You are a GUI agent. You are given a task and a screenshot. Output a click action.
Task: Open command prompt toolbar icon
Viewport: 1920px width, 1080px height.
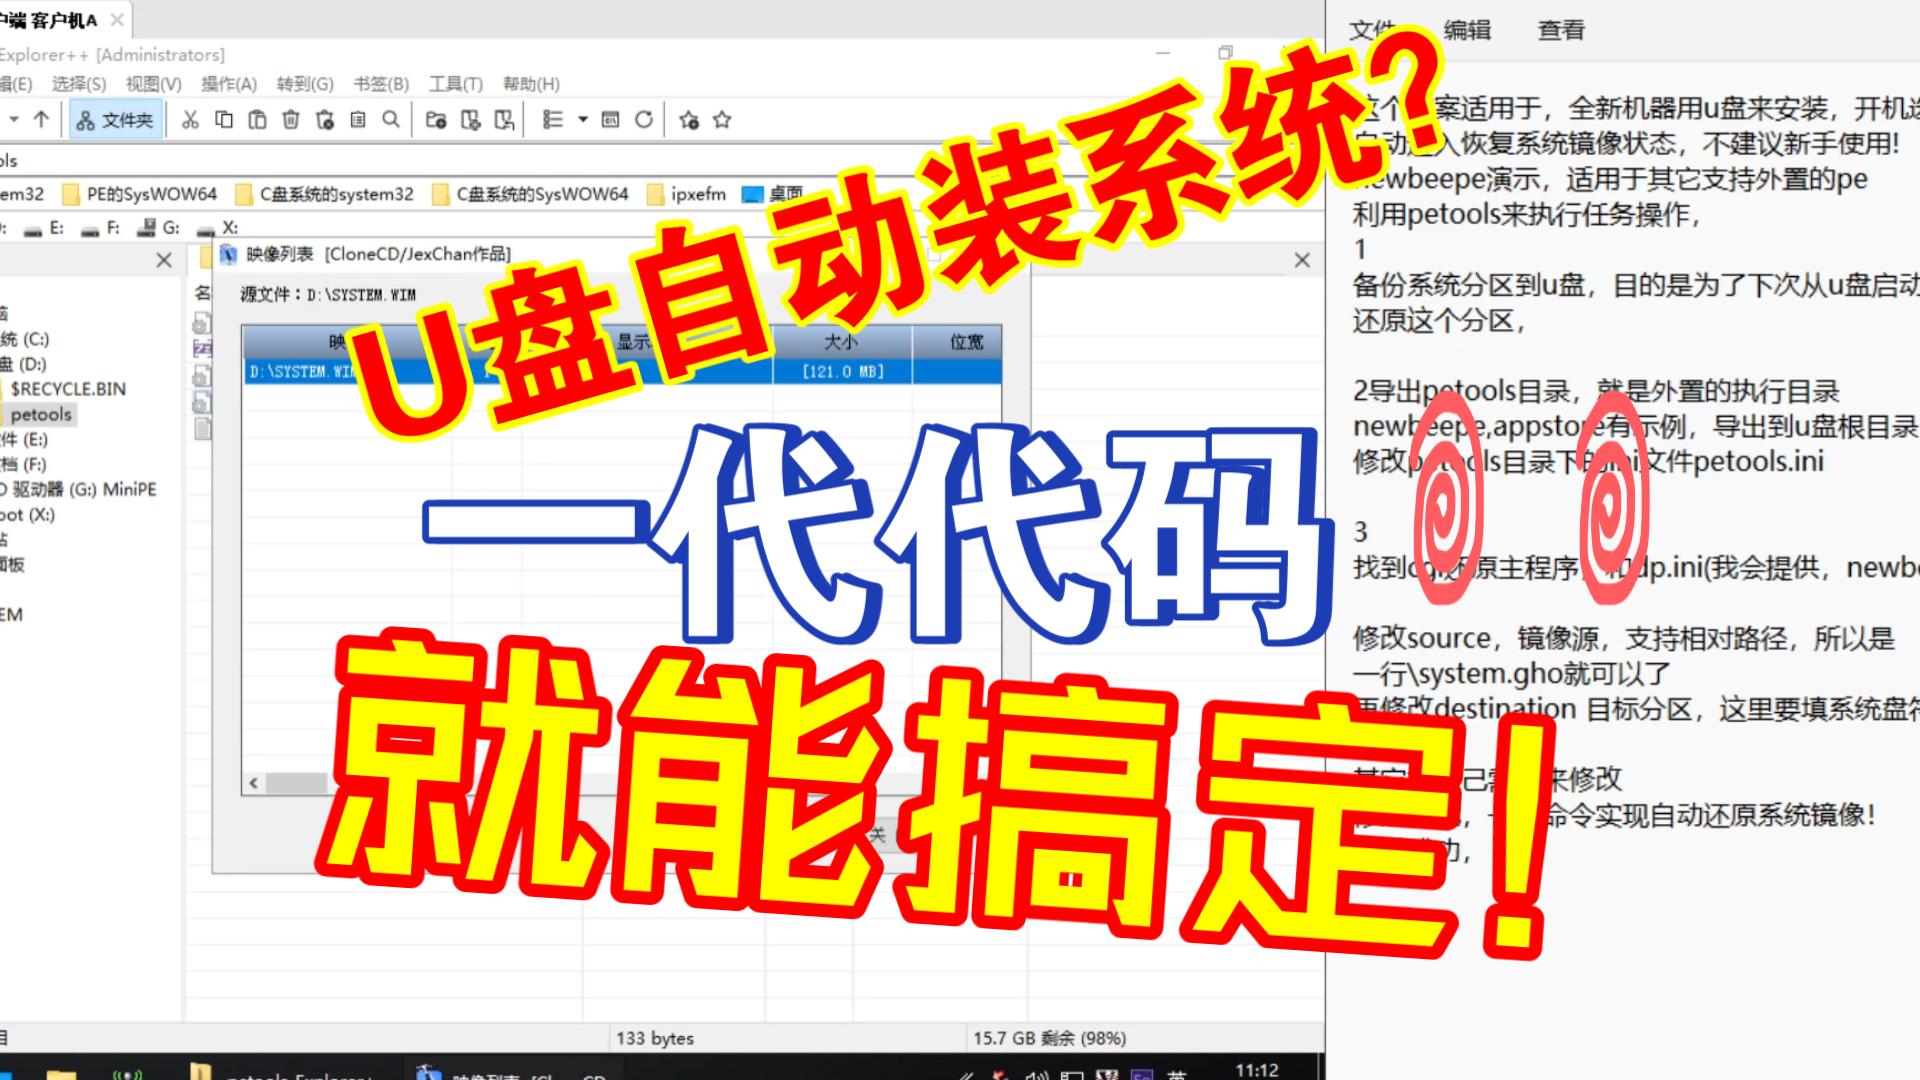[610, 120]
